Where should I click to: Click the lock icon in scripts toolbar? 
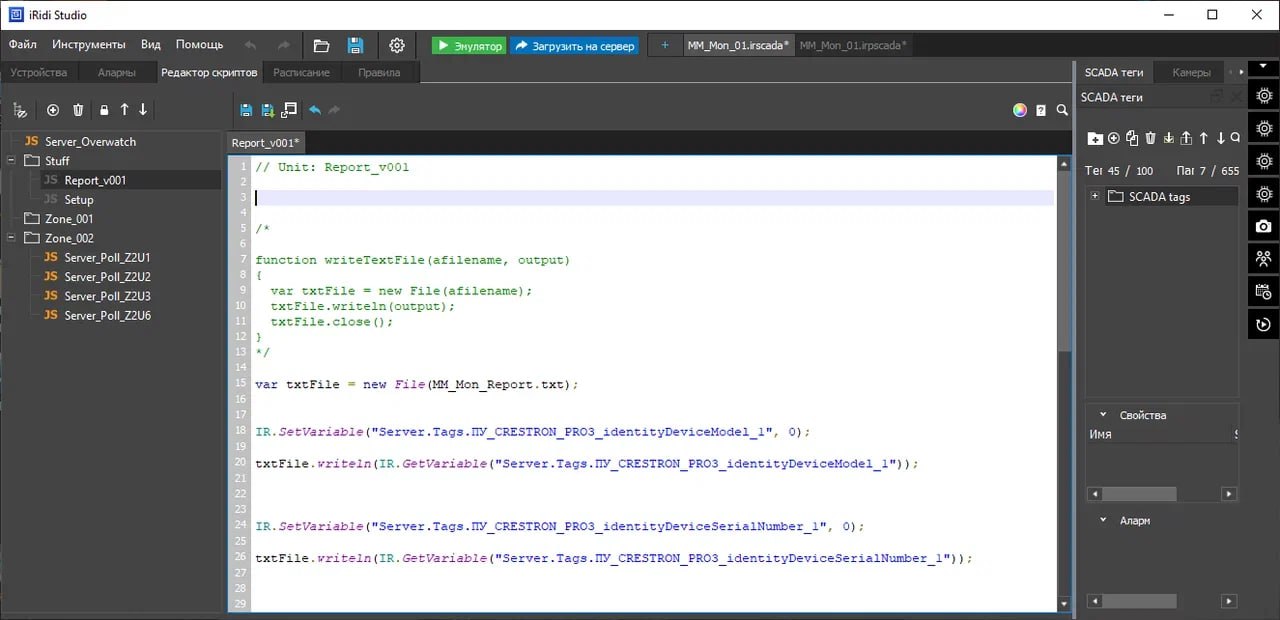[x=104, y=110]
